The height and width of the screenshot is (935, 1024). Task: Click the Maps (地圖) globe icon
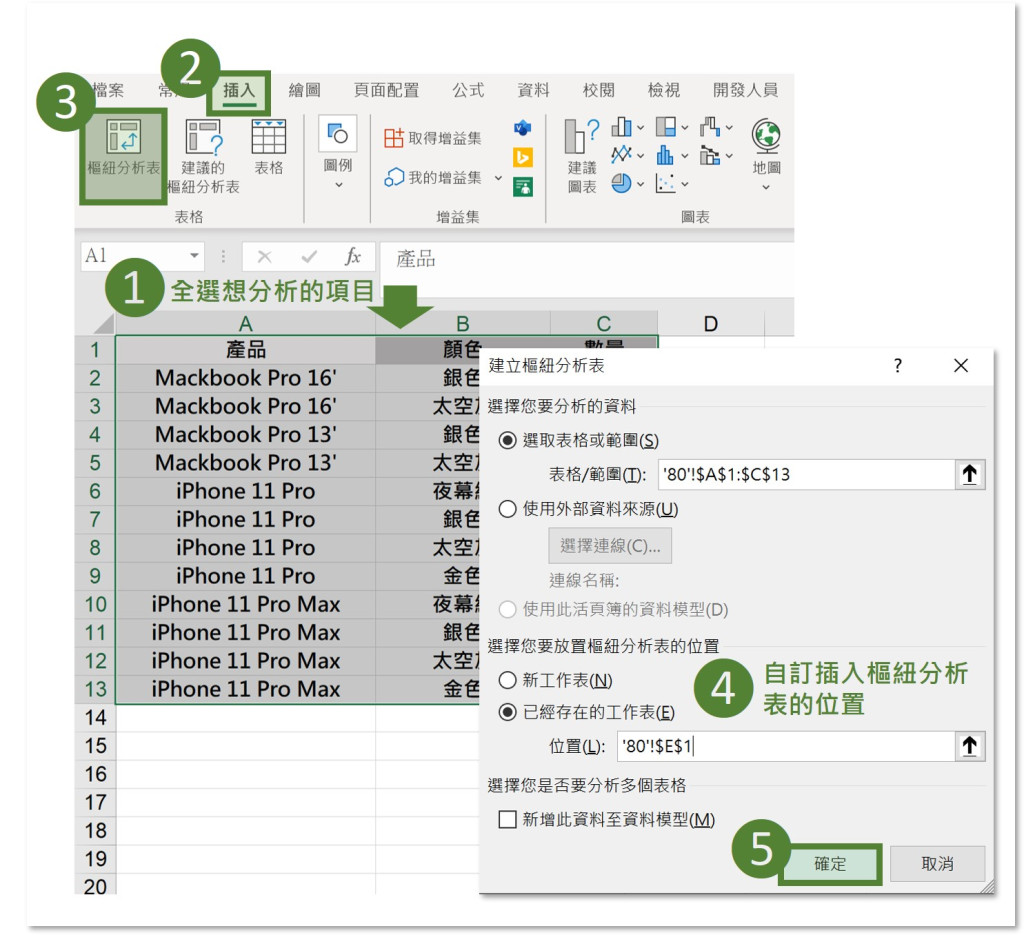(765, 136)
